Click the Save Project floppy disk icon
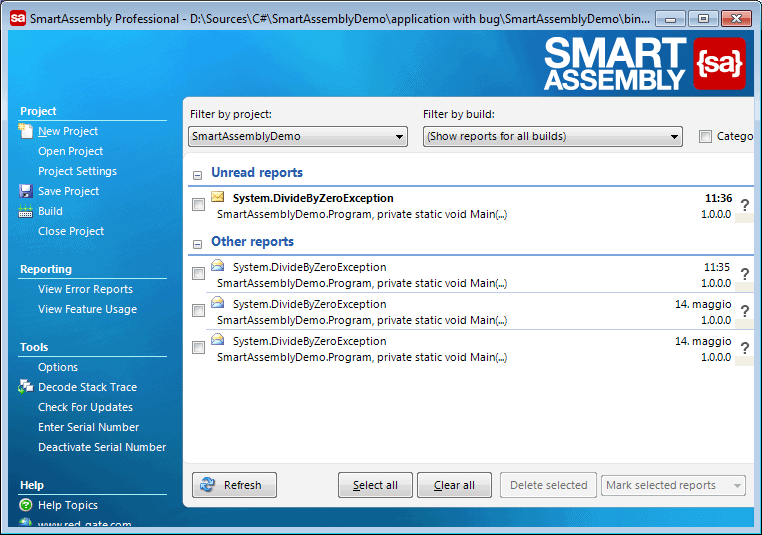Image resolution: width=762 pixels, height=535 pixels. click(x=25, y=191)
